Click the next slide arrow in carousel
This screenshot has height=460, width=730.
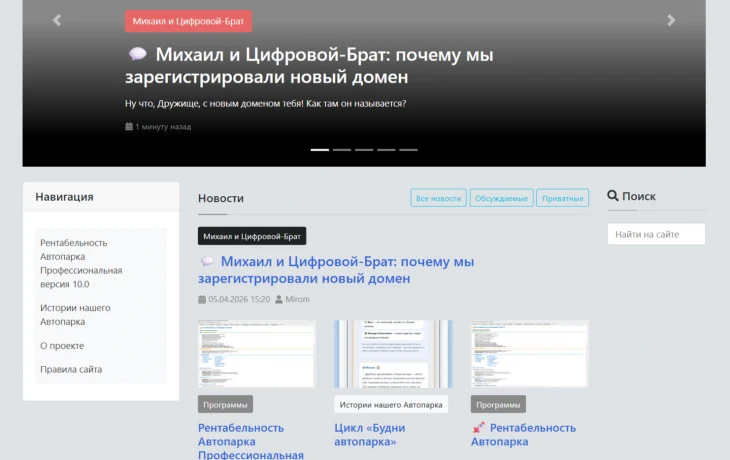tap(671, 20)
